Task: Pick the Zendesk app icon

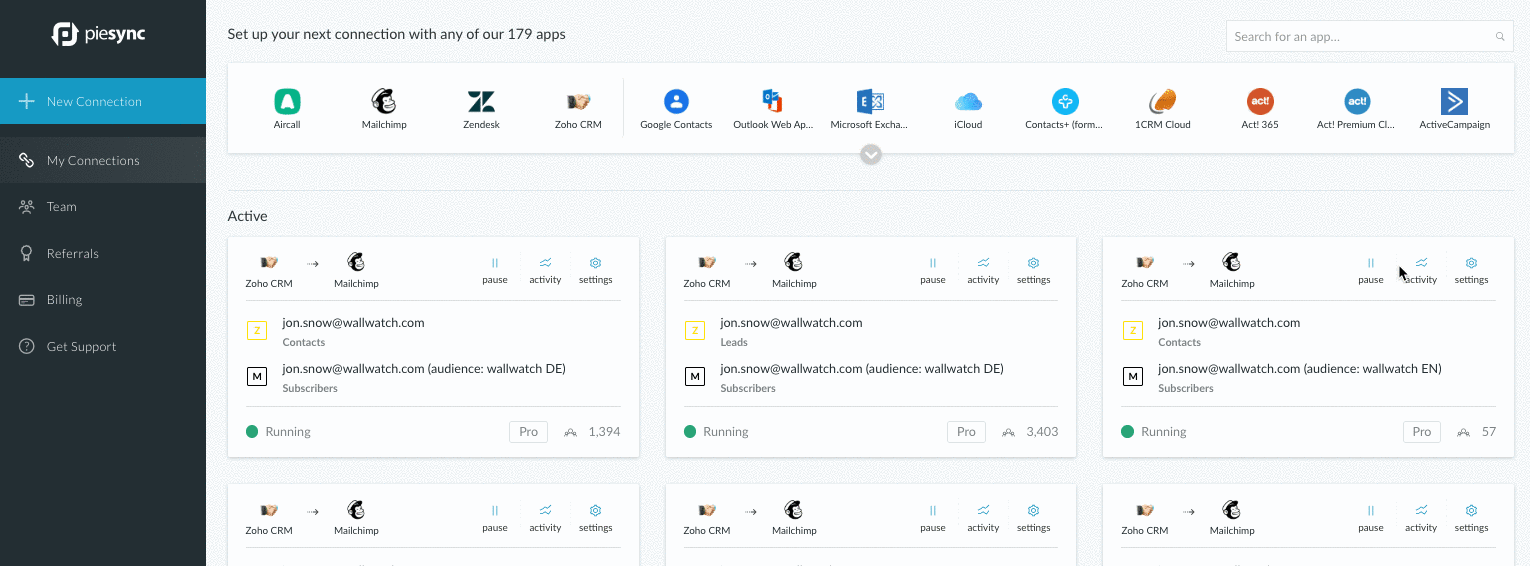Action: coord(481,101)
